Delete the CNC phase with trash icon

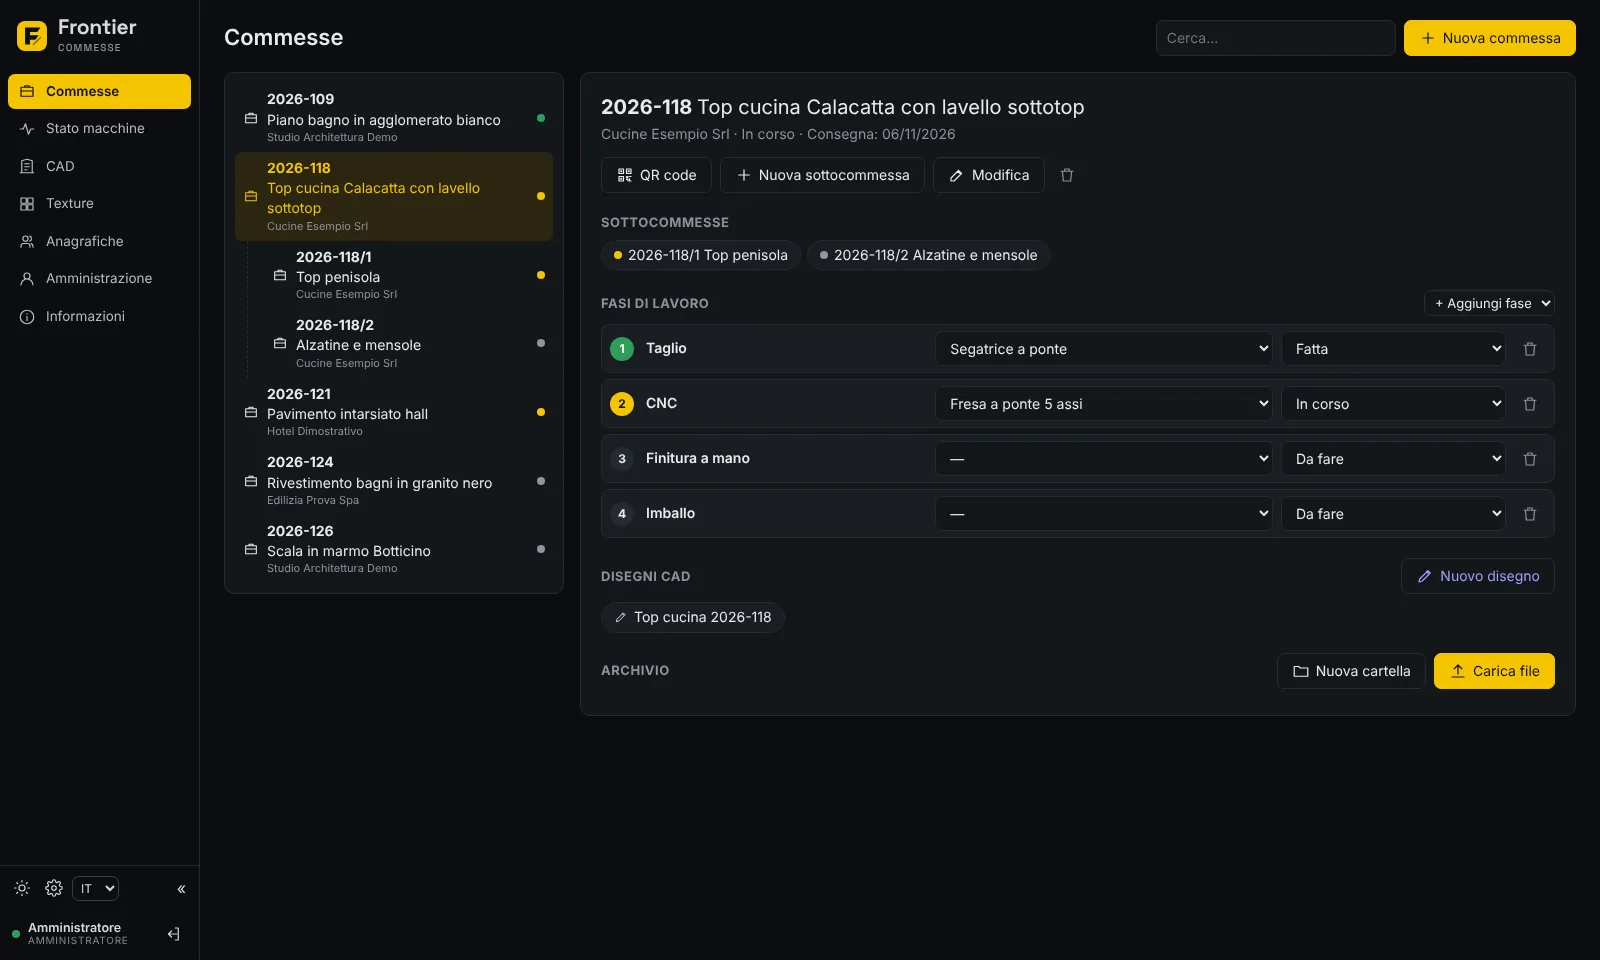(x=1529, y=404)
